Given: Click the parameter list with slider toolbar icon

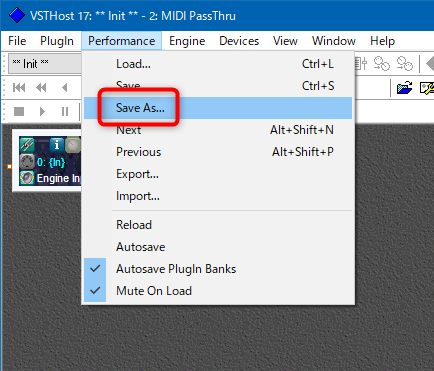Looking at the screenshot, I should pos(361,63).
